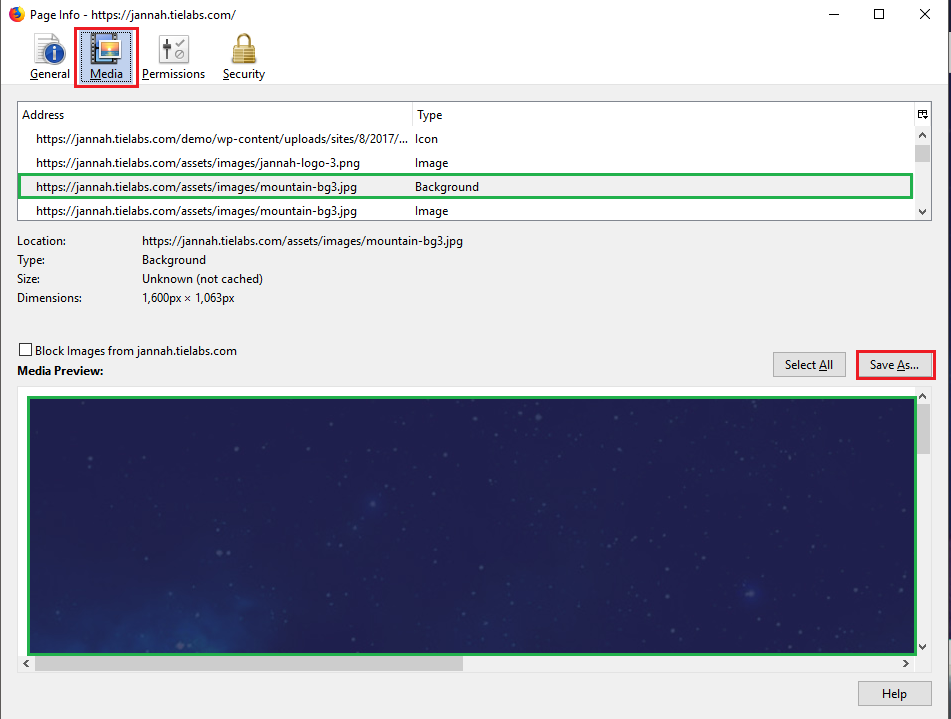The image size is (951, 719).
Task: Click the Size value Unknown (not cached)
Action: point(202,279)
